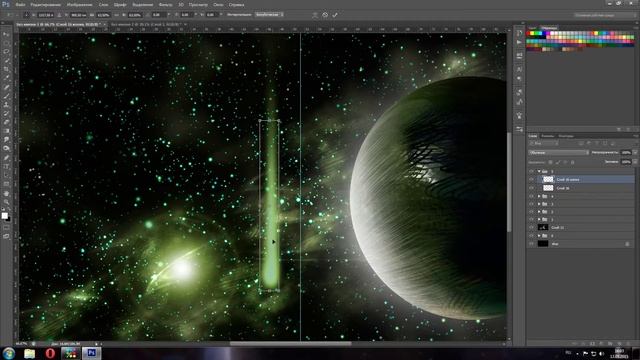This screenshot has width=640, height=360.
Task: Select the Brush tool
Action: (6, 96)
